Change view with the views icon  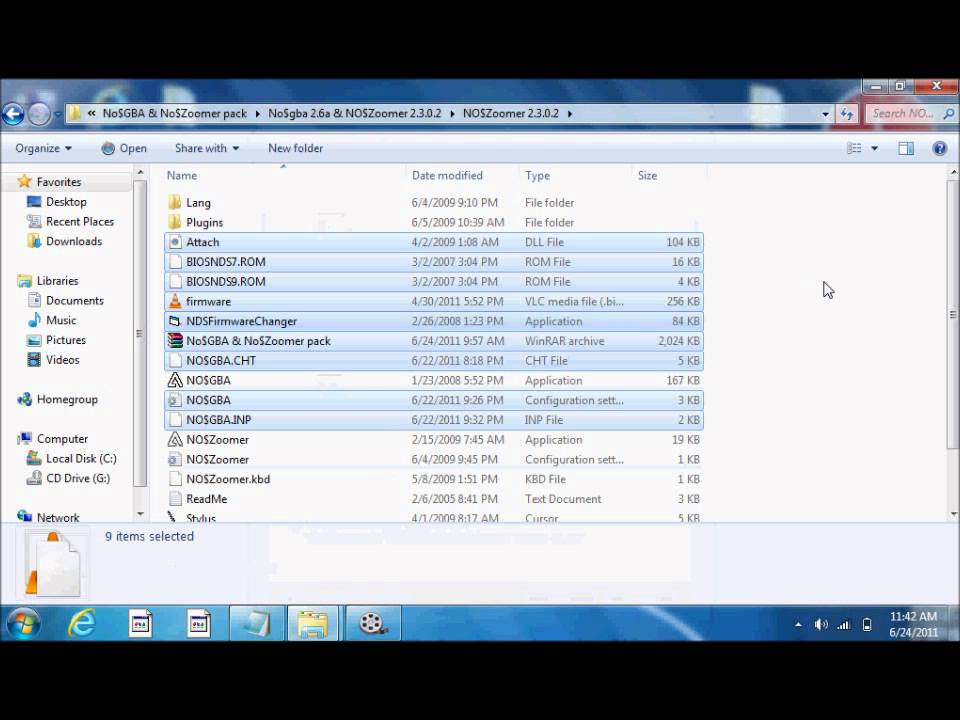pos(854,148)
